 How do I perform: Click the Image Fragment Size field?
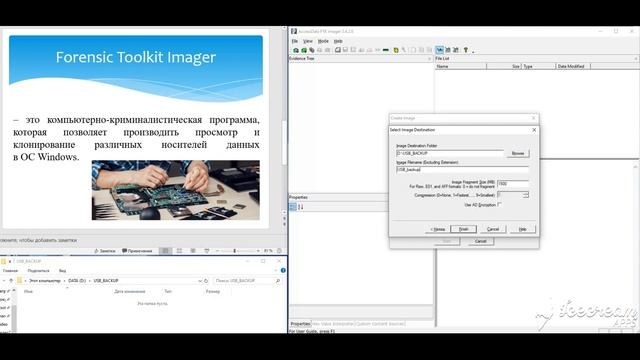pyautogui.click(x=513, y=184)
